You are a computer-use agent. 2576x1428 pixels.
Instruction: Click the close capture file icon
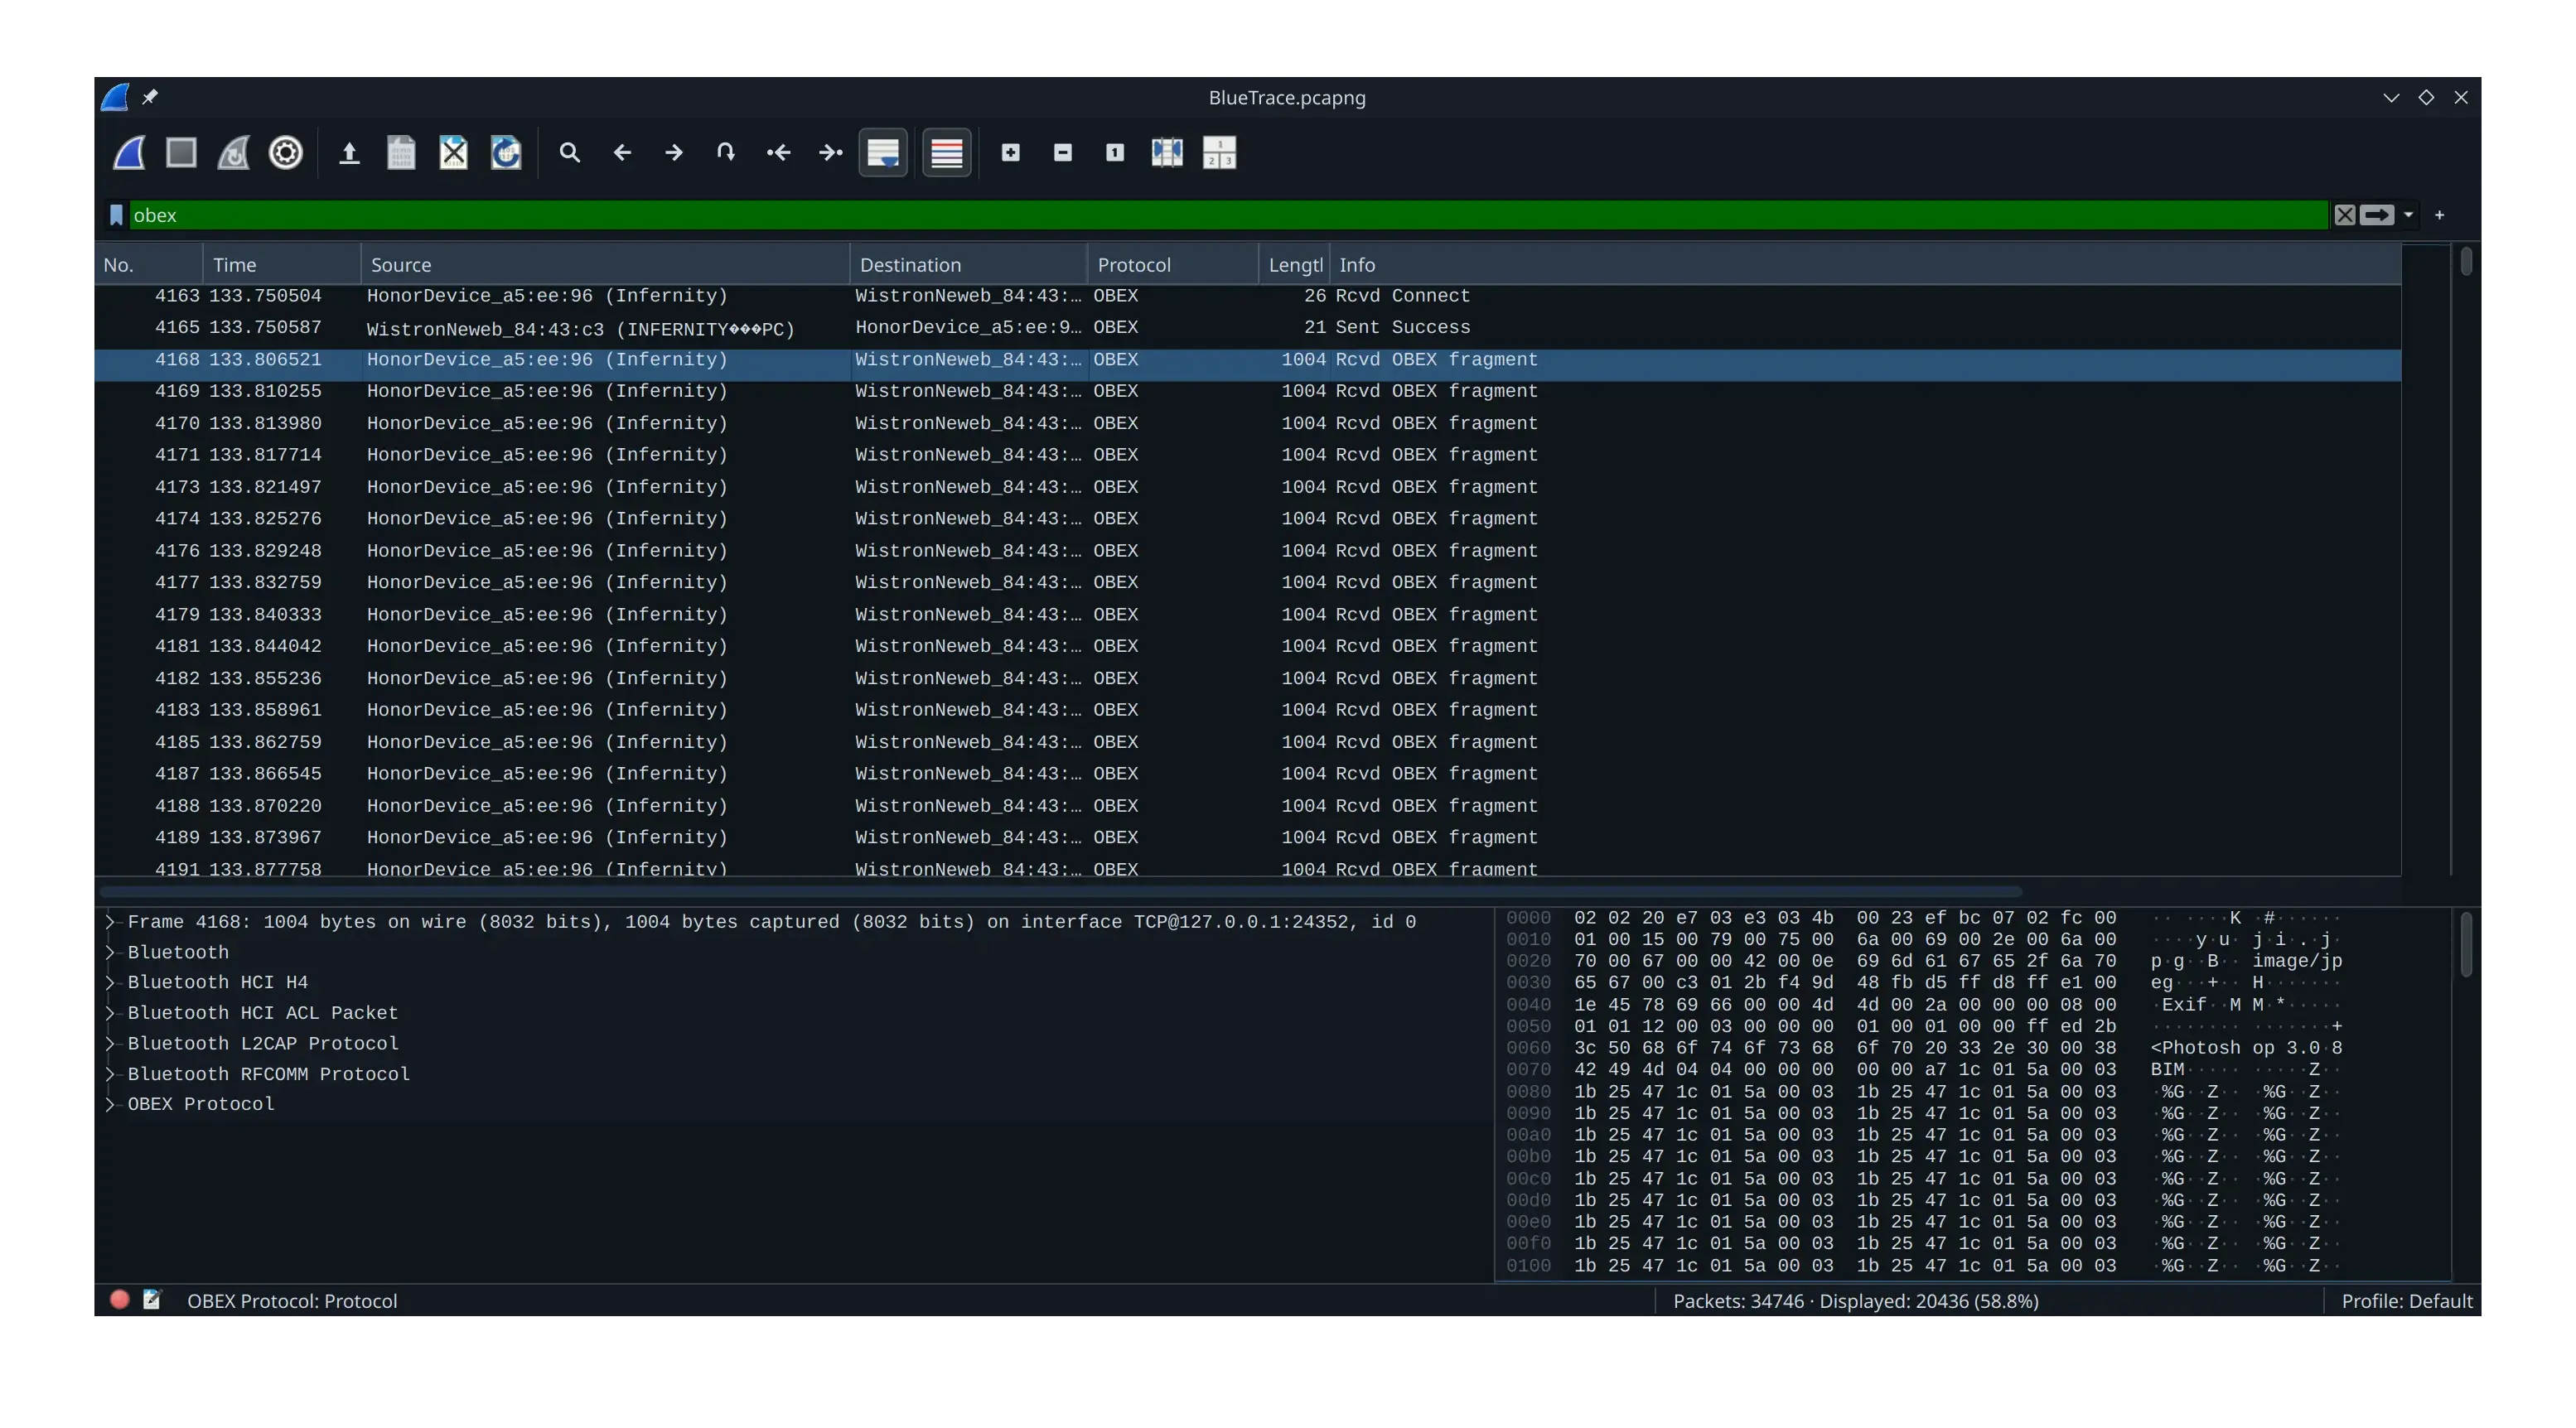(x=453, y=153)
